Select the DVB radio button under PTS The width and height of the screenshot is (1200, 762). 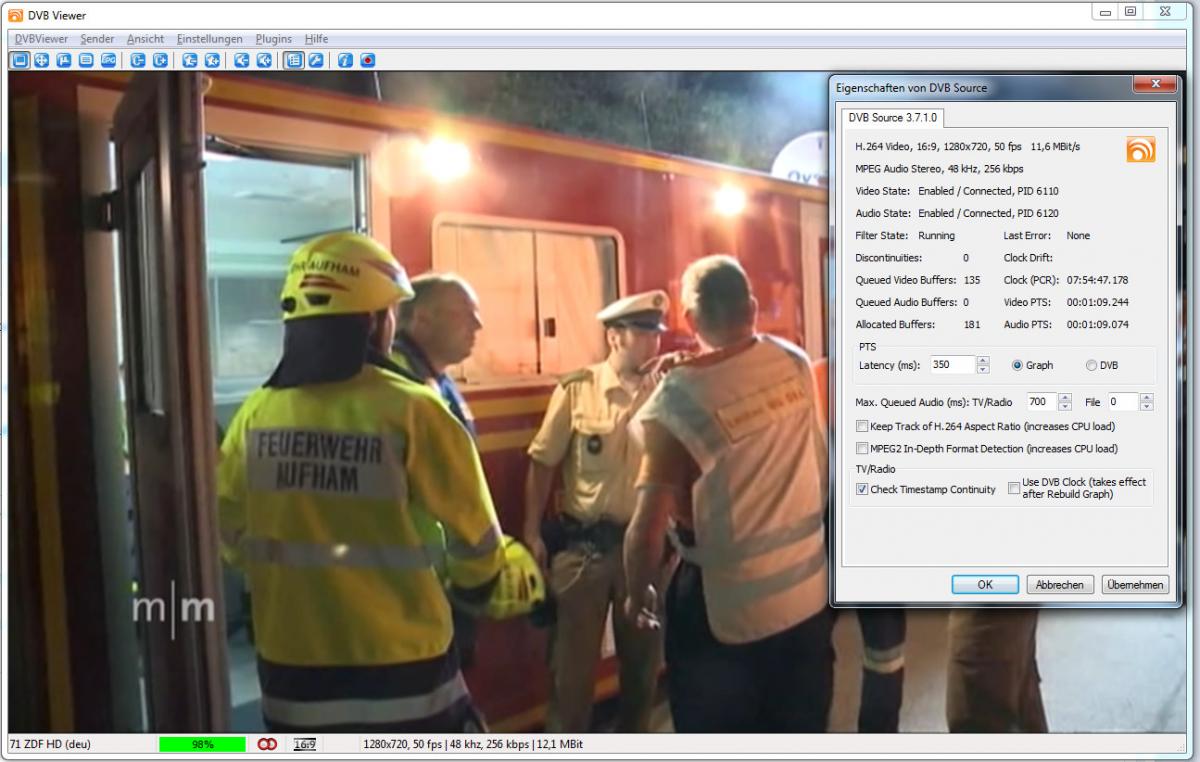tap(1091, 365)
